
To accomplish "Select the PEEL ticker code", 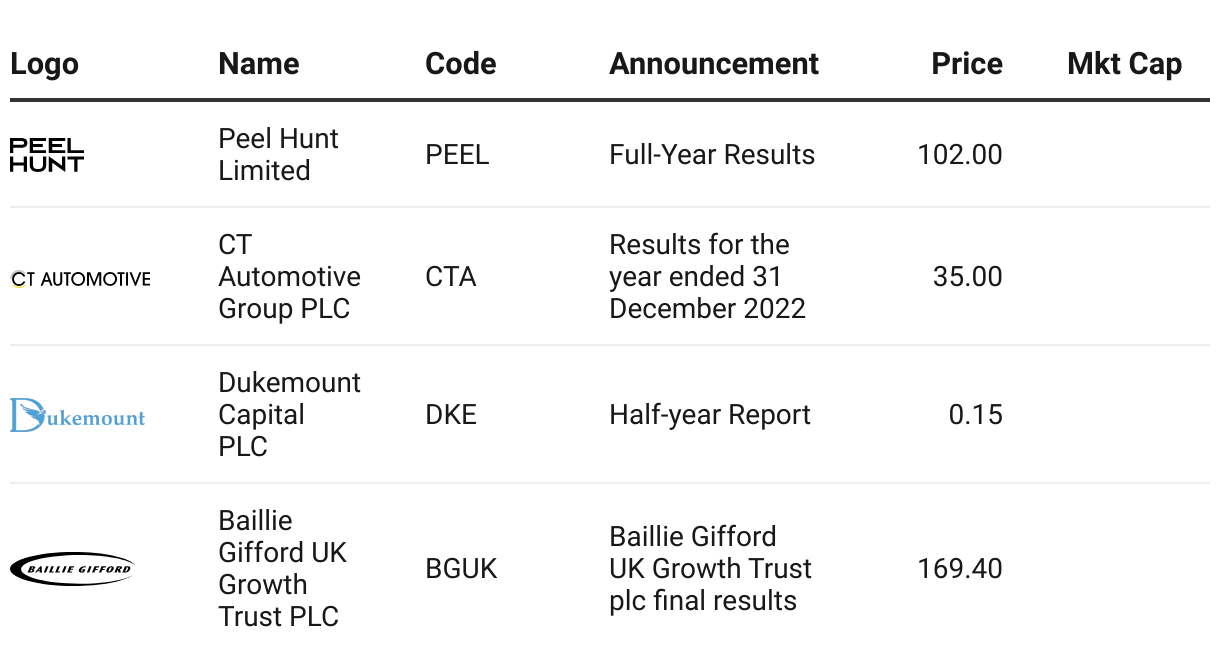I will 457,155.
